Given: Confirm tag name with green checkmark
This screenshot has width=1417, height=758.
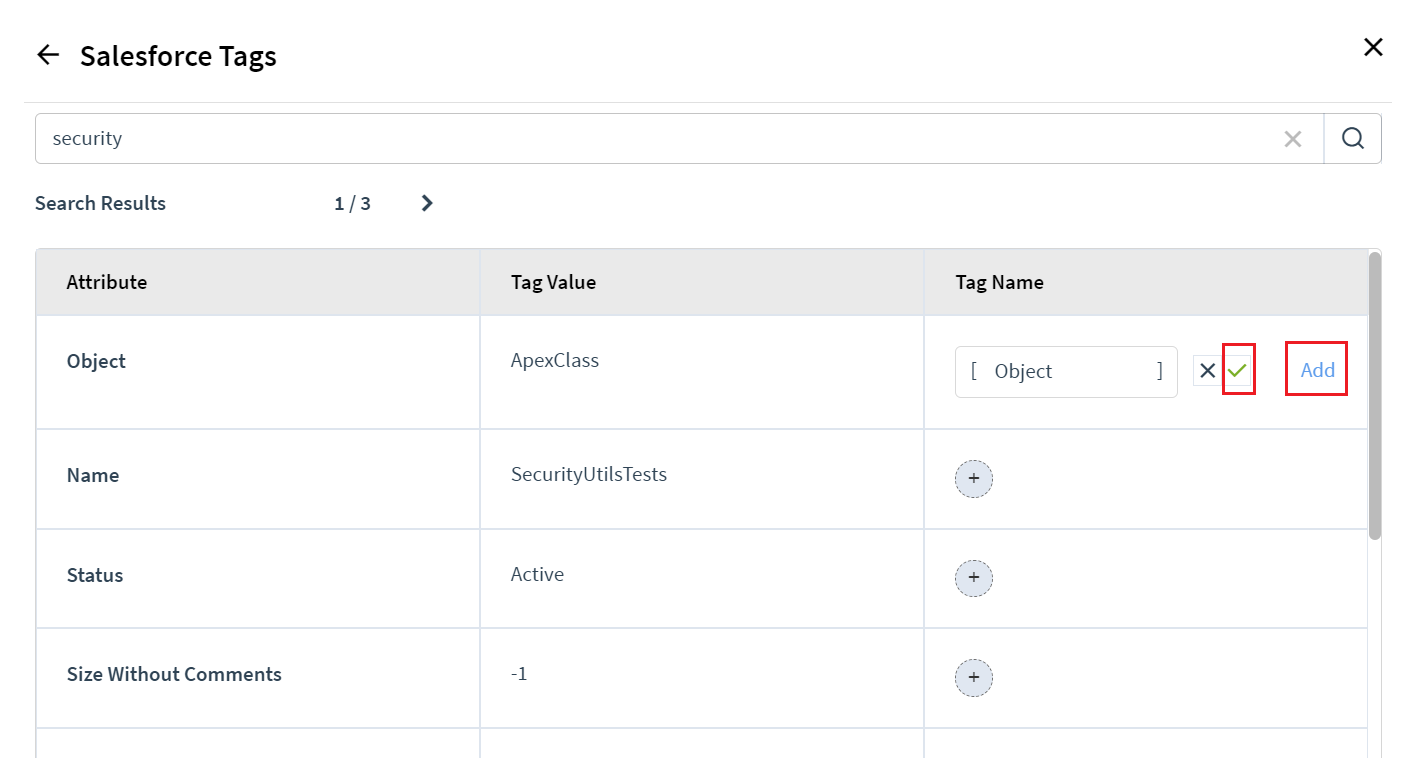Looking at the screenshot, I should click(x=1238, y=370).
